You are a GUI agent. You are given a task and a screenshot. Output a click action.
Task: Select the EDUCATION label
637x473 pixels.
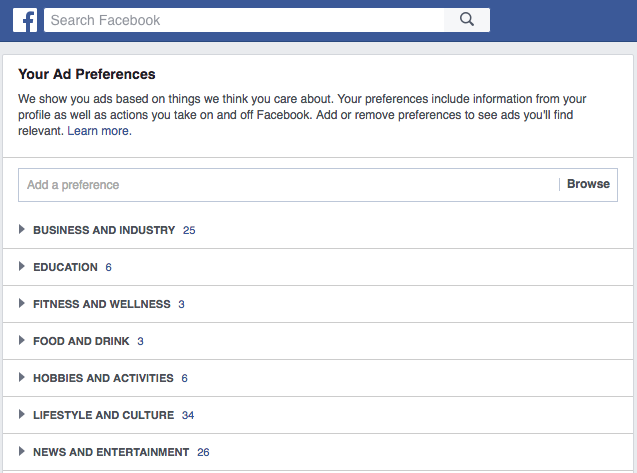click(x=65, y=267)
